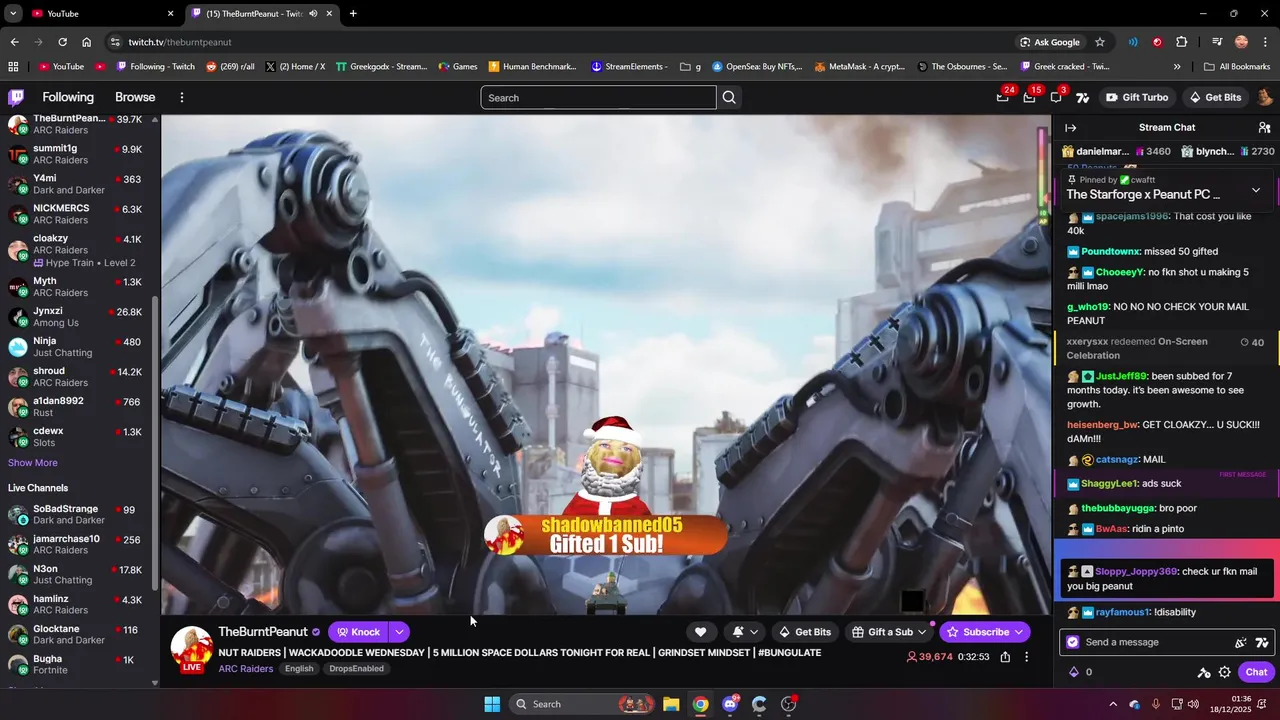Image resolution: width=1280 pixels, height=720 pixels.
Task: Click the 7TV icon in top navigation
Action: (1082, 97)
